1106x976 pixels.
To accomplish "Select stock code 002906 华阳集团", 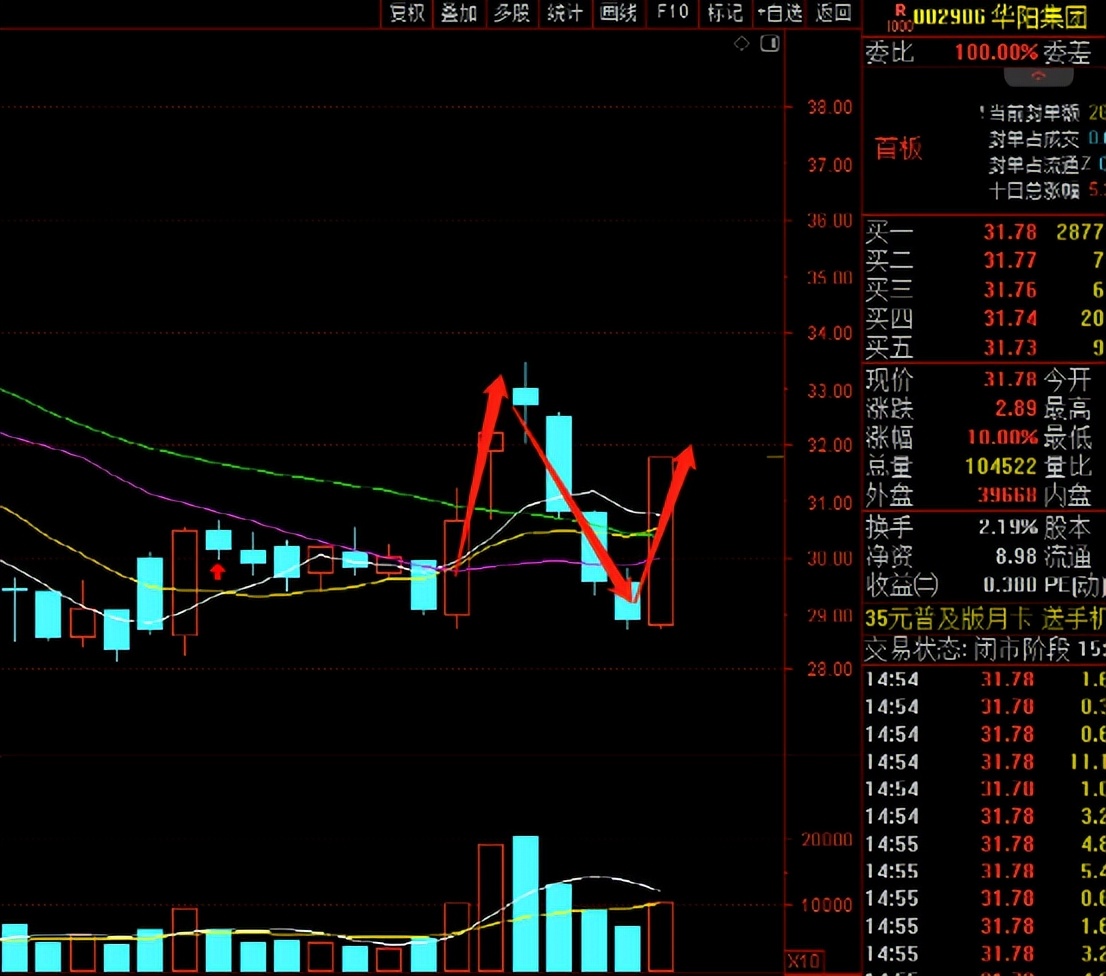I will pyautogui.click(x=1001, y=17).
